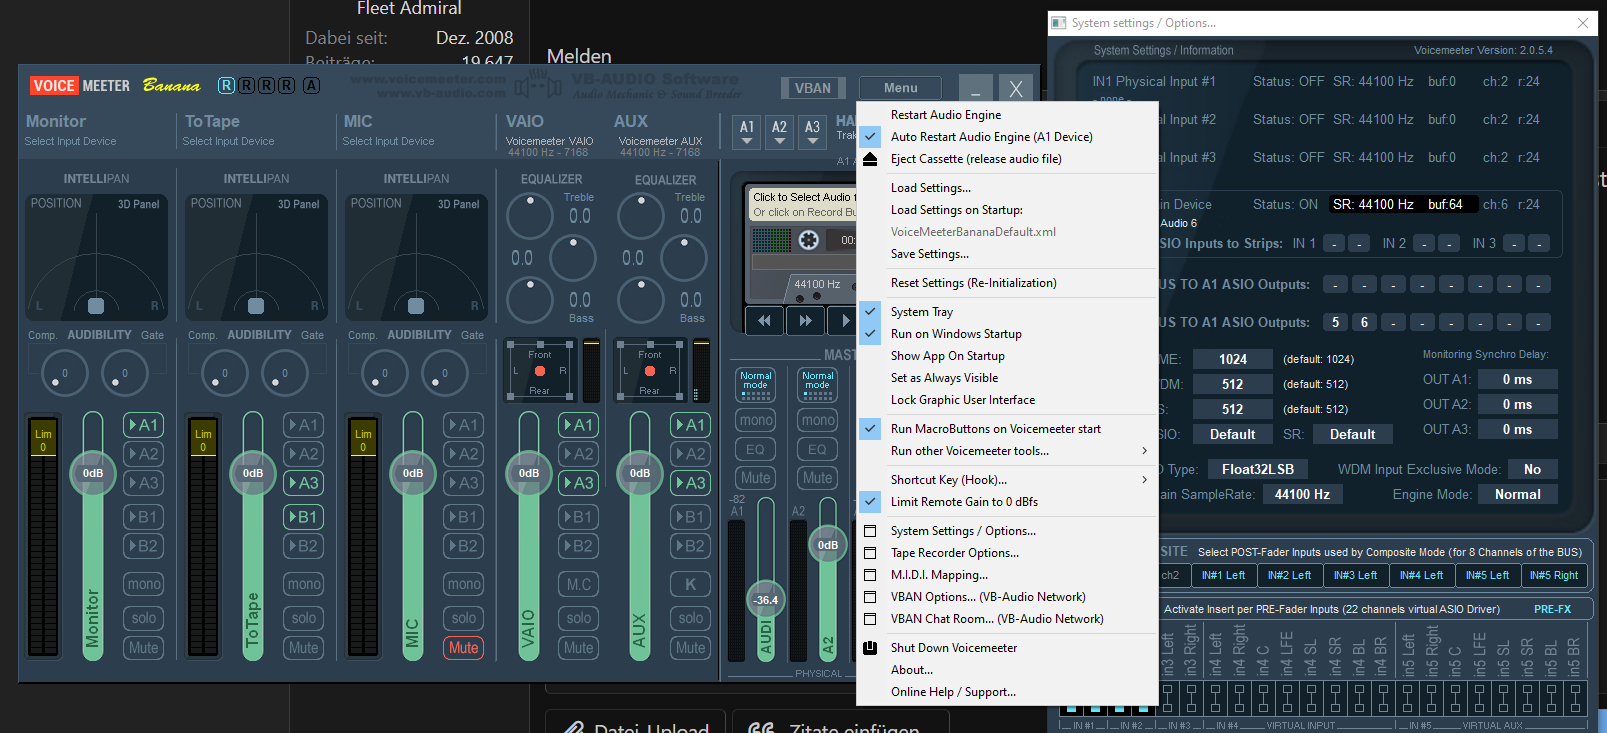Viewport: 1607px width, 733px height.
Task: Toggle System Tray option
Action: pyautogui.click(x=1007, y=312)
